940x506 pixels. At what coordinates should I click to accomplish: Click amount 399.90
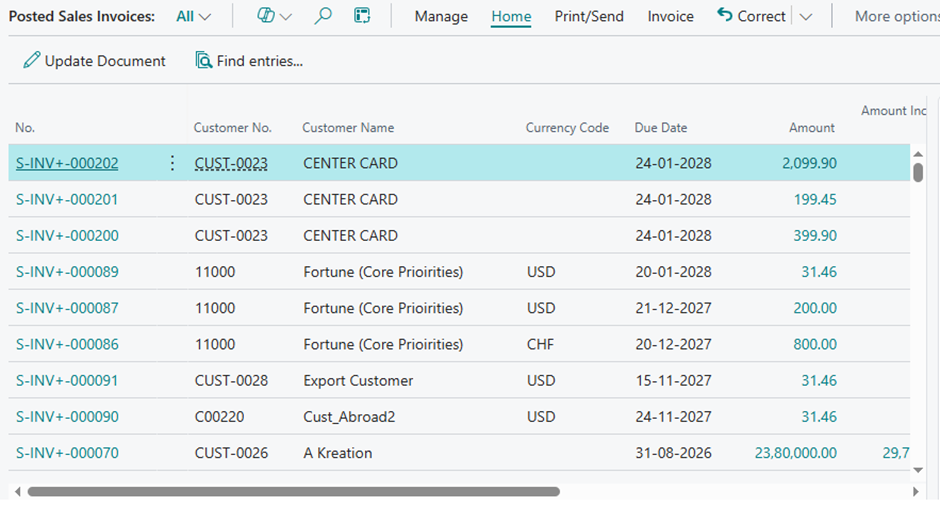click(x=815, y=236)
